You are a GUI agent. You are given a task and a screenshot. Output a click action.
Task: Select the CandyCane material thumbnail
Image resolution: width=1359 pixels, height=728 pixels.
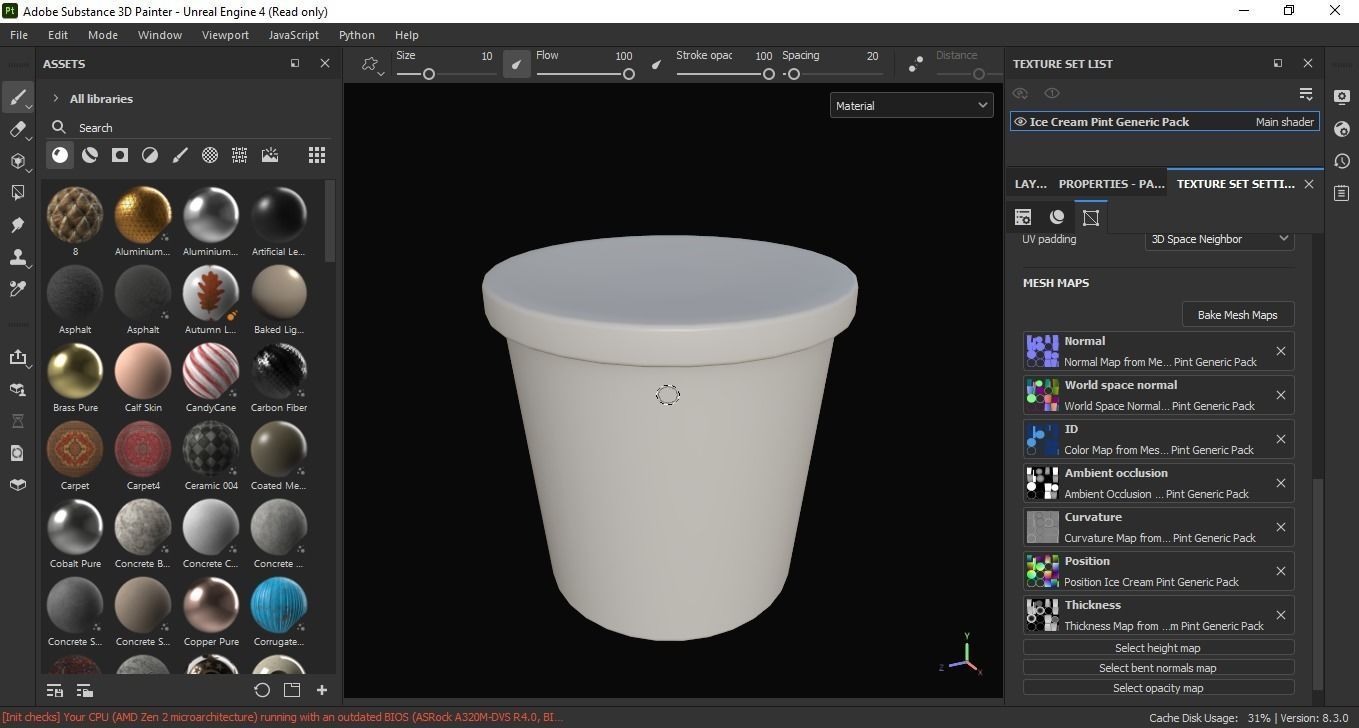tap(211, 370)
